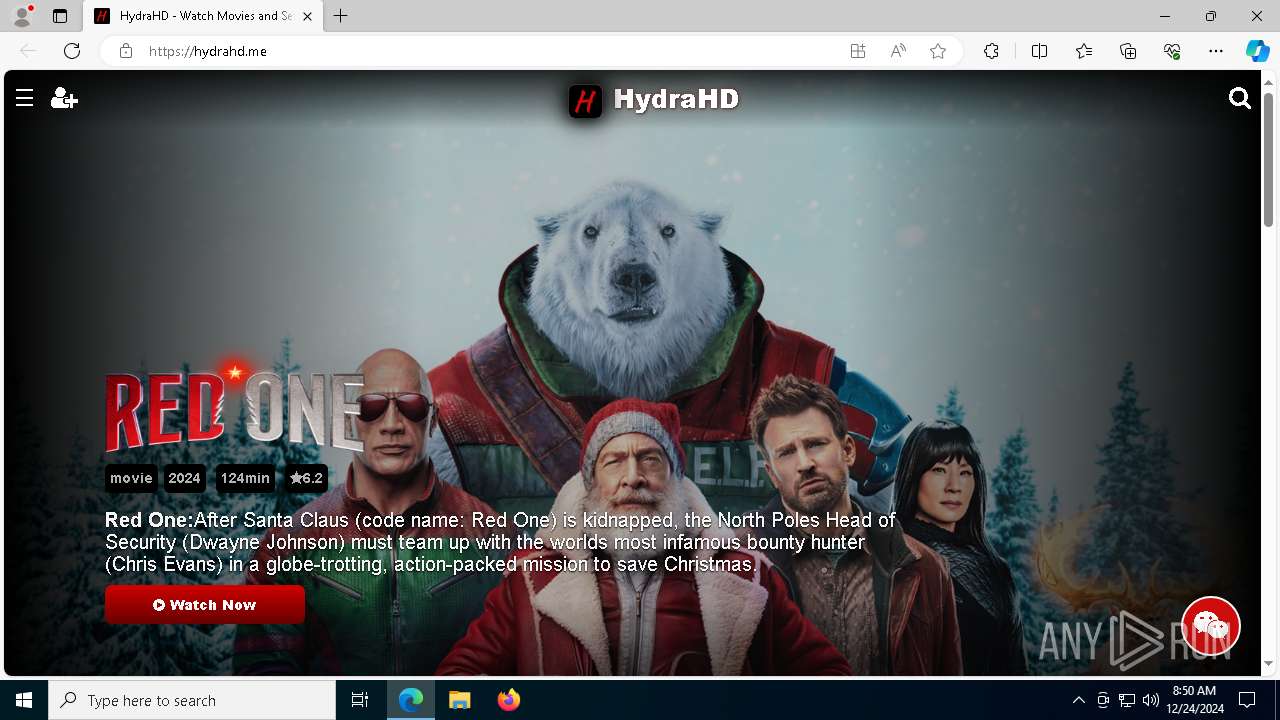Open the network status icon

click(1127, 700)
